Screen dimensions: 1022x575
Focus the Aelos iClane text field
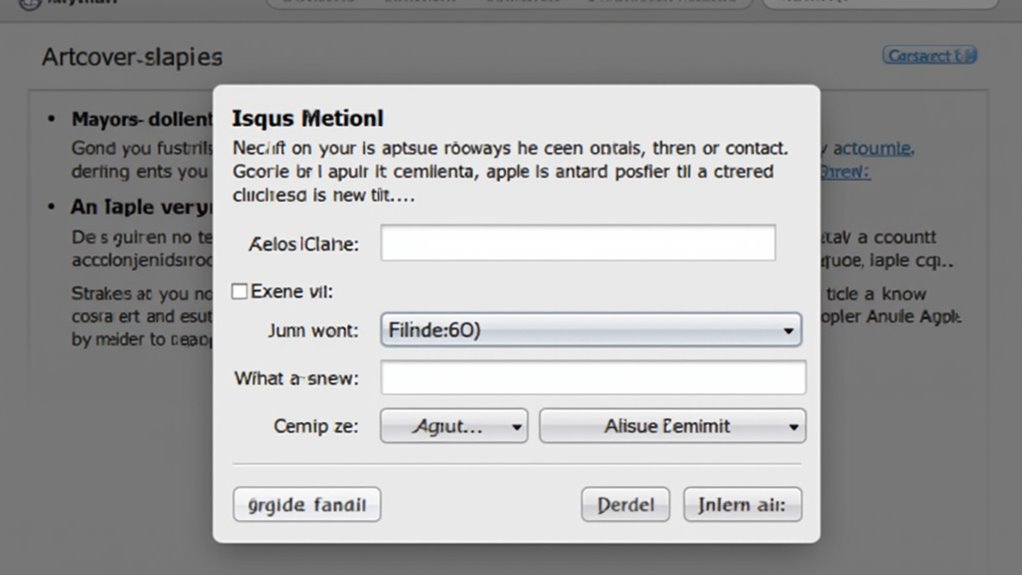click(x=578, y=243)
